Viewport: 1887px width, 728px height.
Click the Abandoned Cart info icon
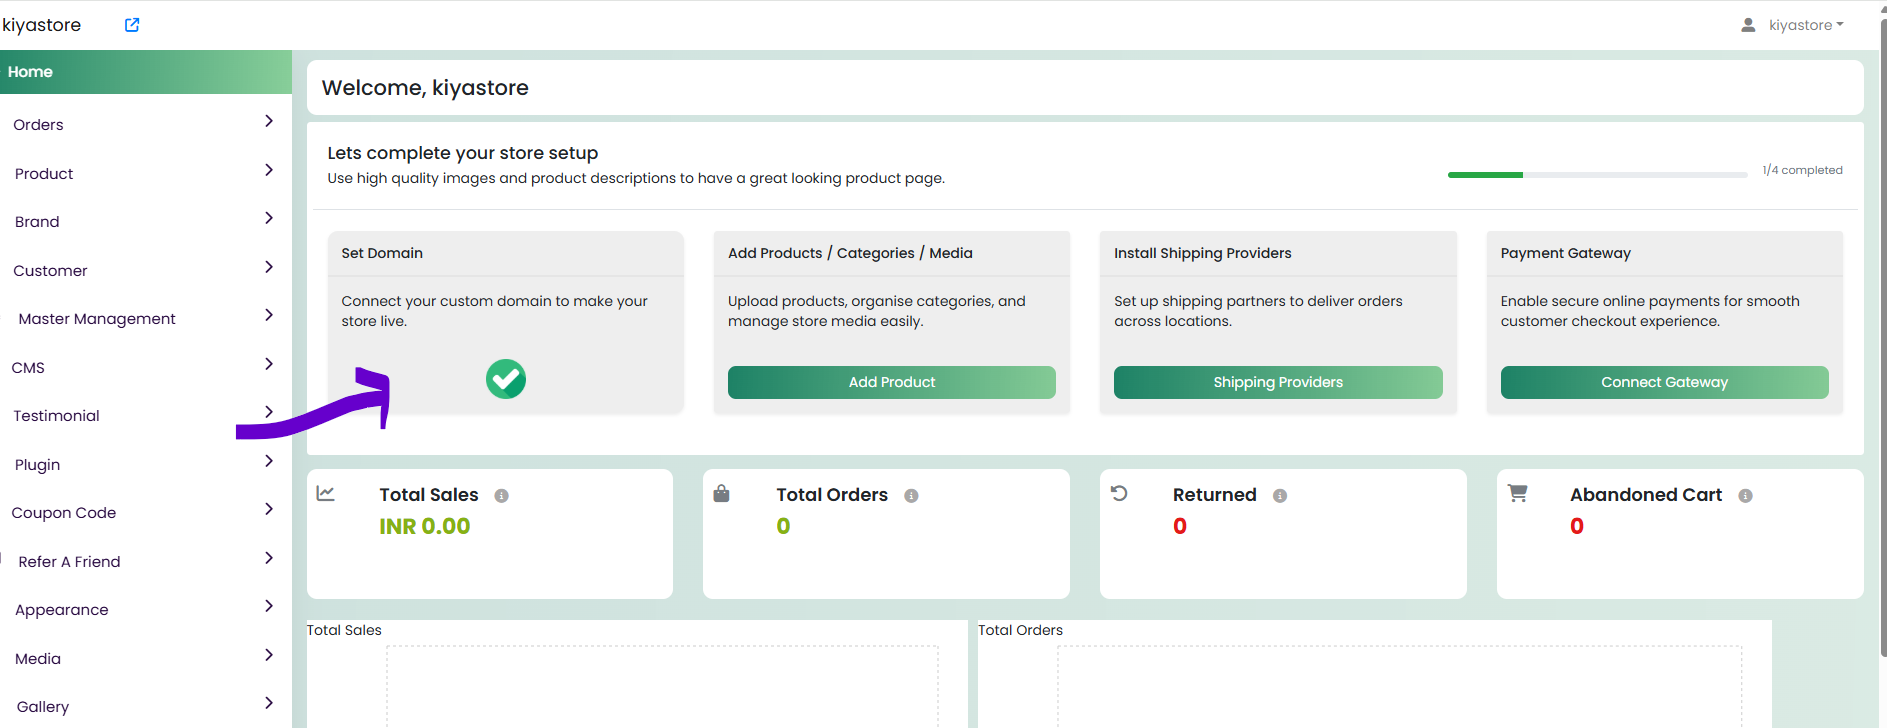pyautogui.click(x=1745, y=496)
